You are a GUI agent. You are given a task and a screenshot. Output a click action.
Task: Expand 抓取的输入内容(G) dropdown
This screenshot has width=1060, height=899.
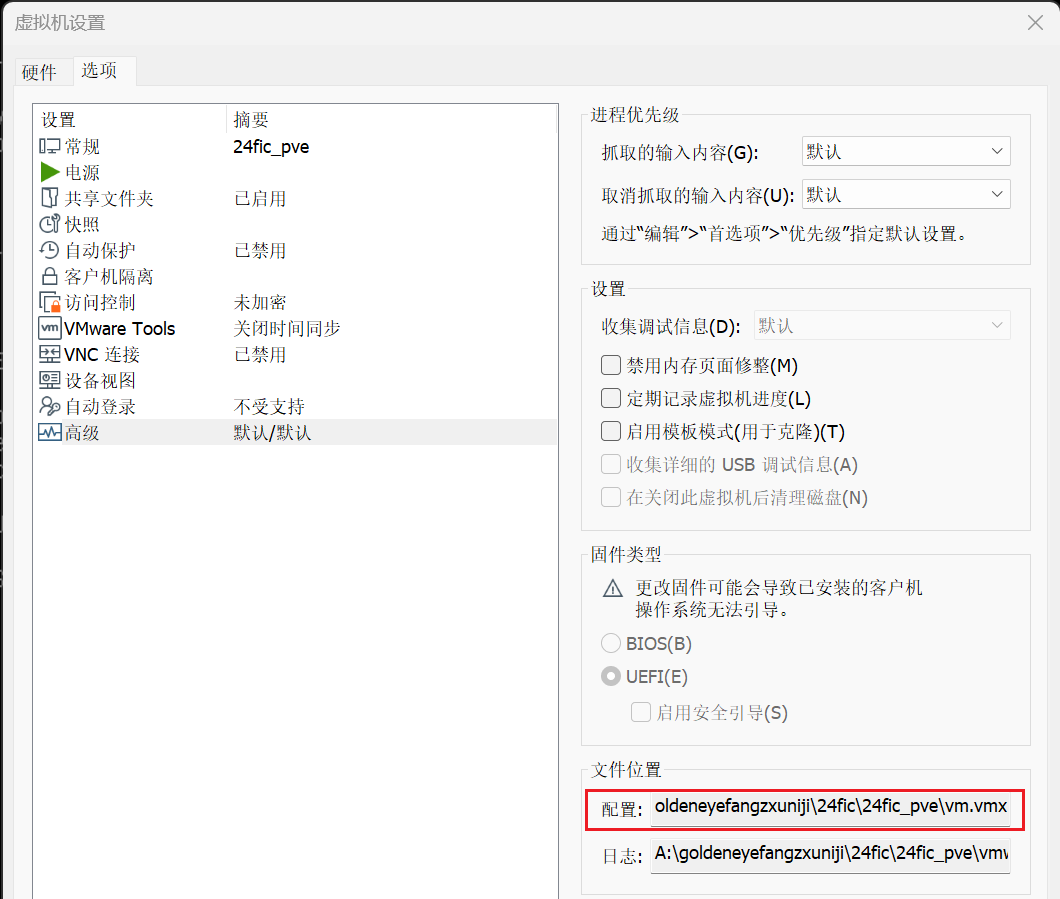905,152
